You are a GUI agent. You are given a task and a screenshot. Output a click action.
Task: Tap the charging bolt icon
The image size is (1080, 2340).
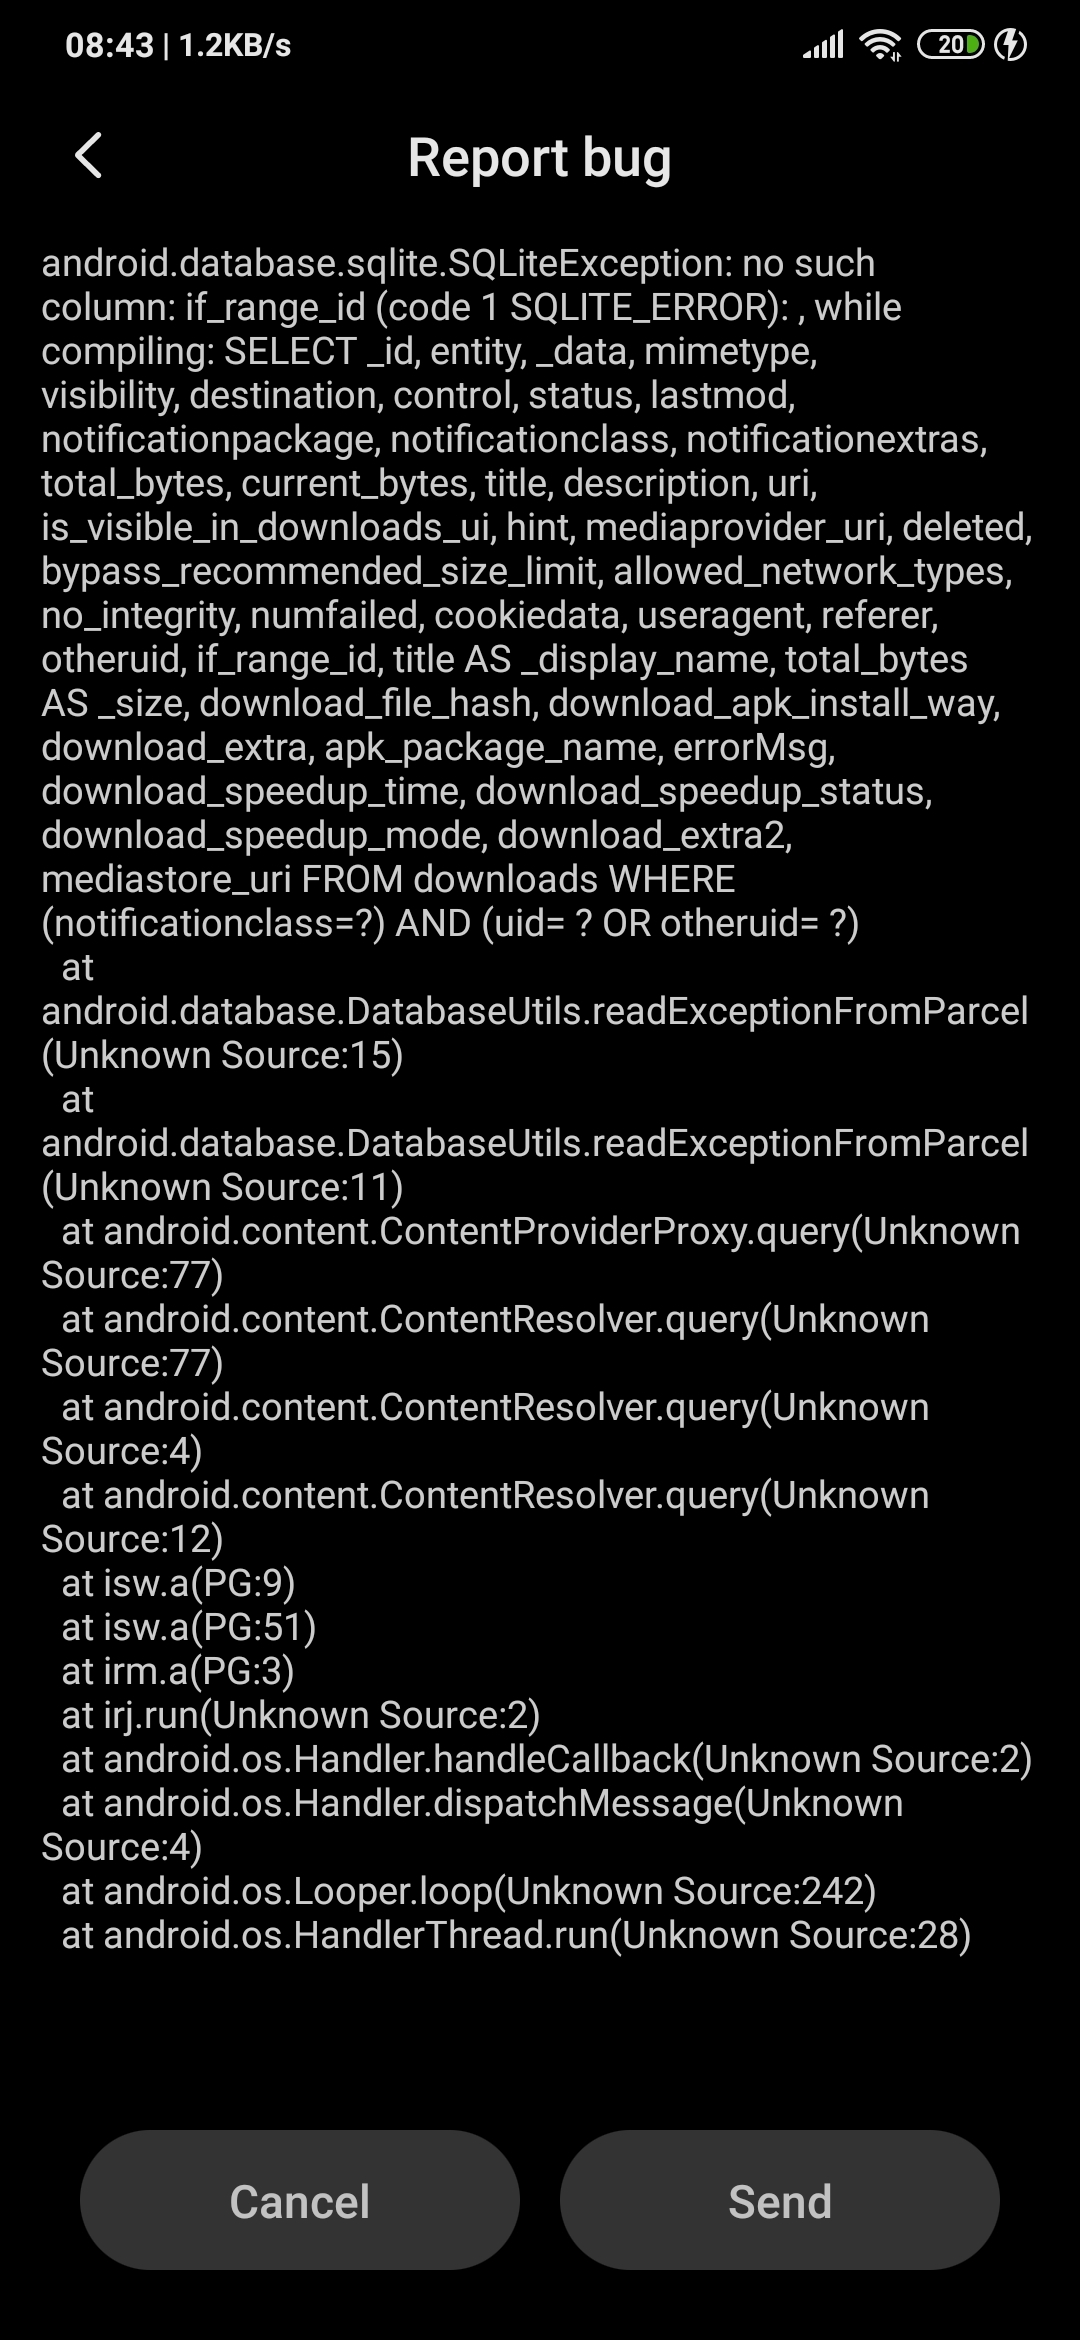[1011, 45]
